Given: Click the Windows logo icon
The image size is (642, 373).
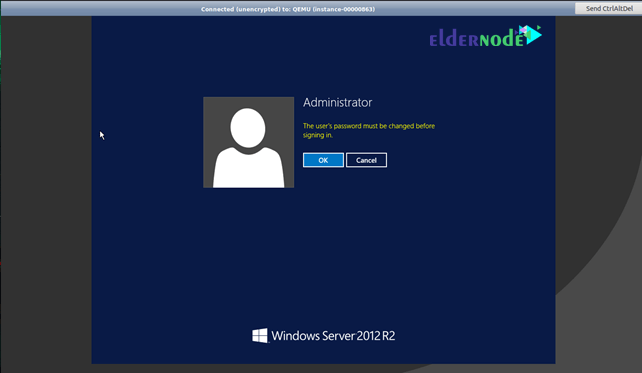Looking at the screenshot, I should [x=260, y=336].
